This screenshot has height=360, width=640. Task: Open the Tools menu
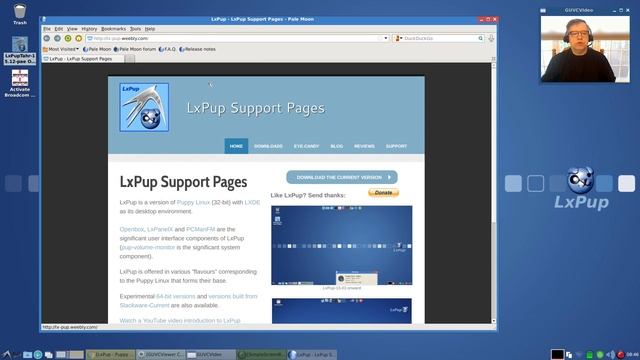point(135,29)
